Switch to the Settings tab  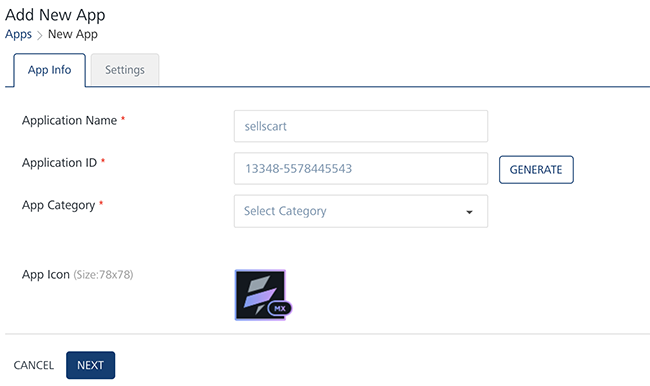125,70
